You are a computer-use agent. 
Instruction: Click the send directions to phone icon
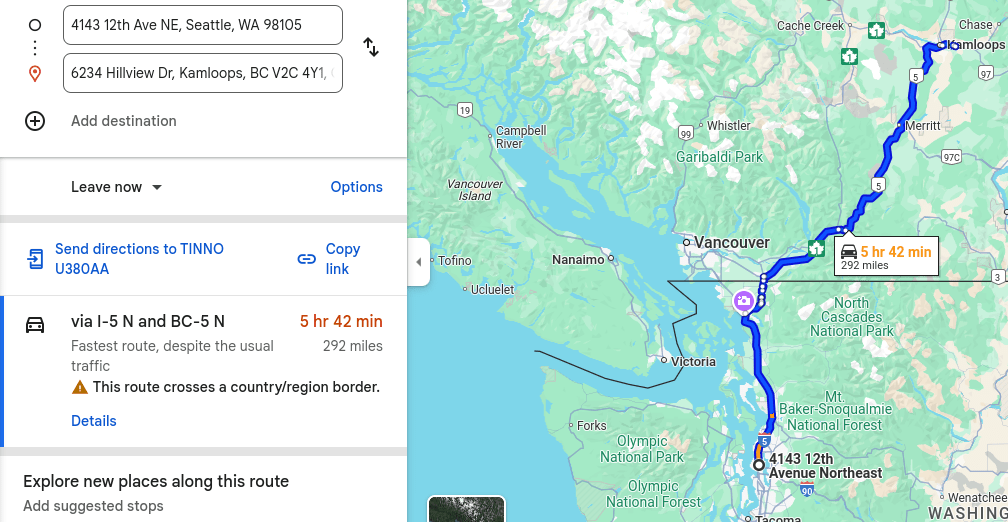[35, 259]
